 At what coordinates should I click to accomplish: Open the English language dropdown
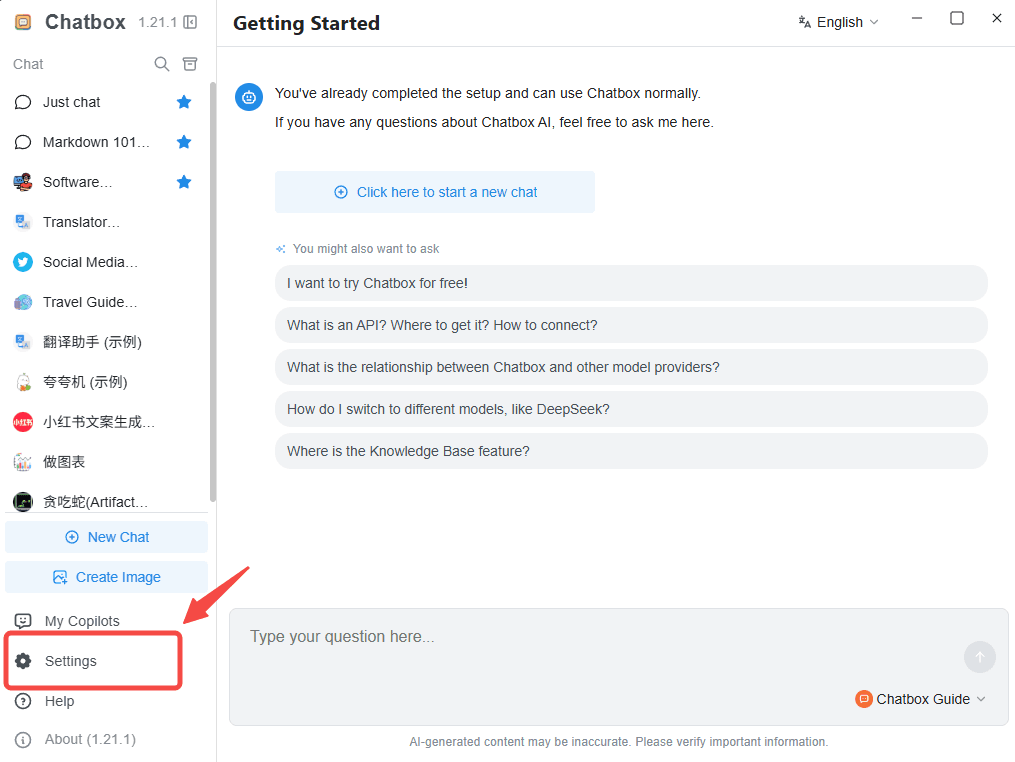click(839, 22)
